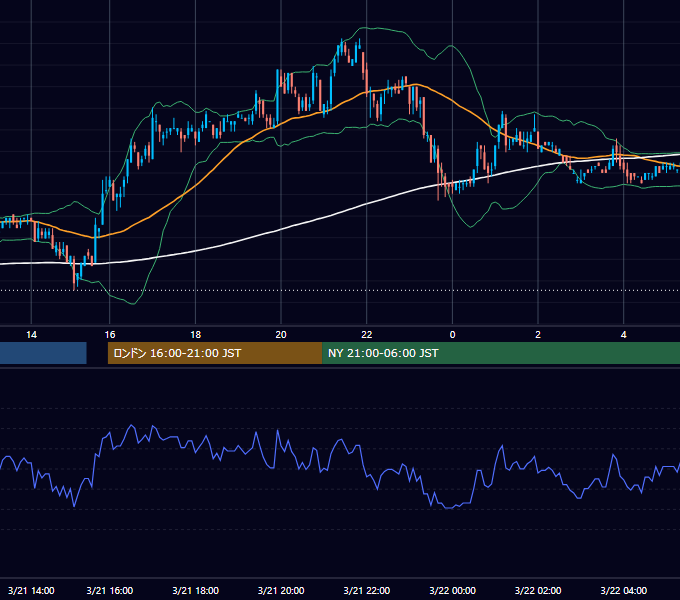
Task: Click the 22 hour label on price chart axis
Action: [x=367, y=335]
